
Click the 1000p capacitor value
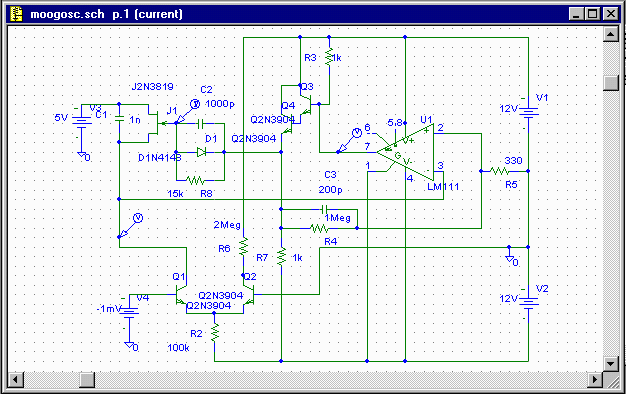coord(220,104)
